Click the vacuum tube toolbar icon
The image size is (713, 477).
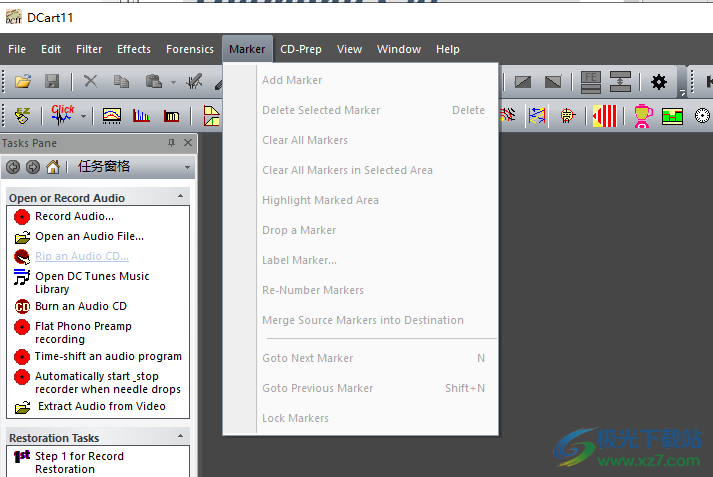568,116
